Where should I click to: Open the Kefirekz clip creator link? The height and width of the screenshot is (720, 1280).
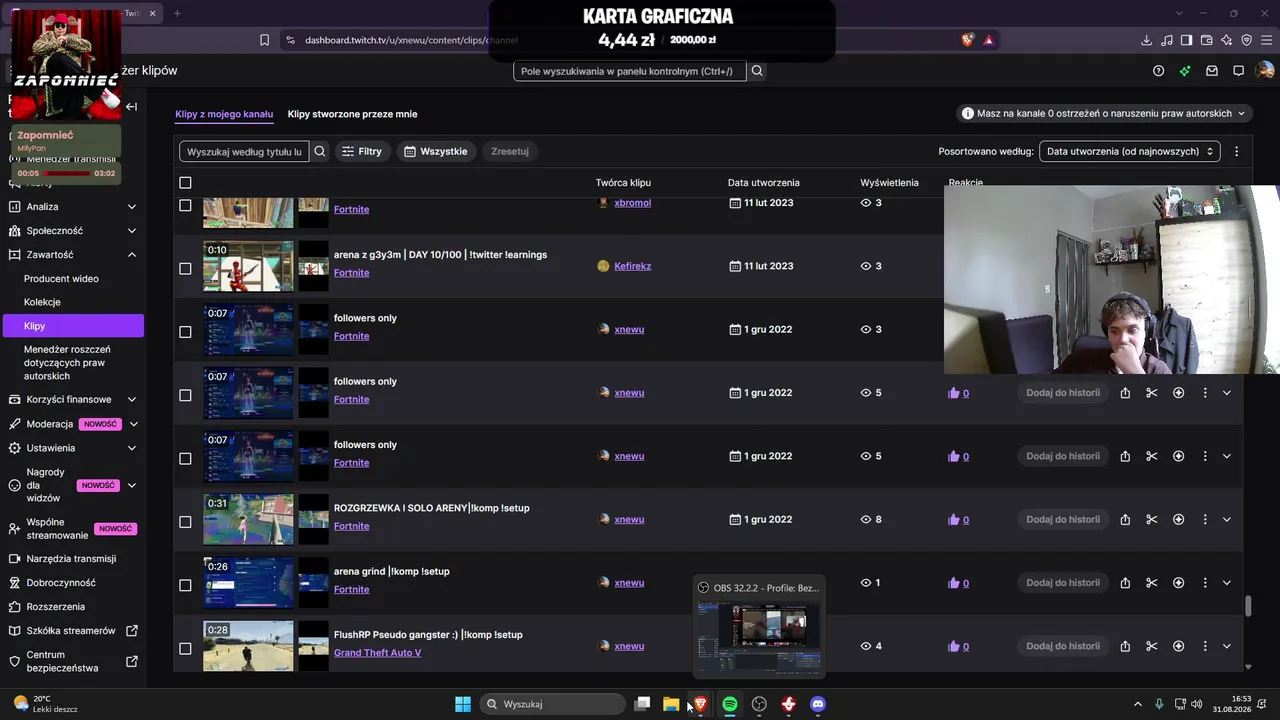coord(633,266)
